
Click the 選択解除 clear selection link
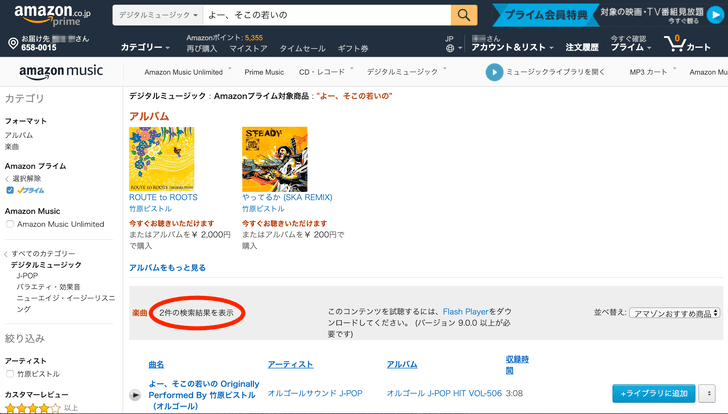click(x=26, y=178)
